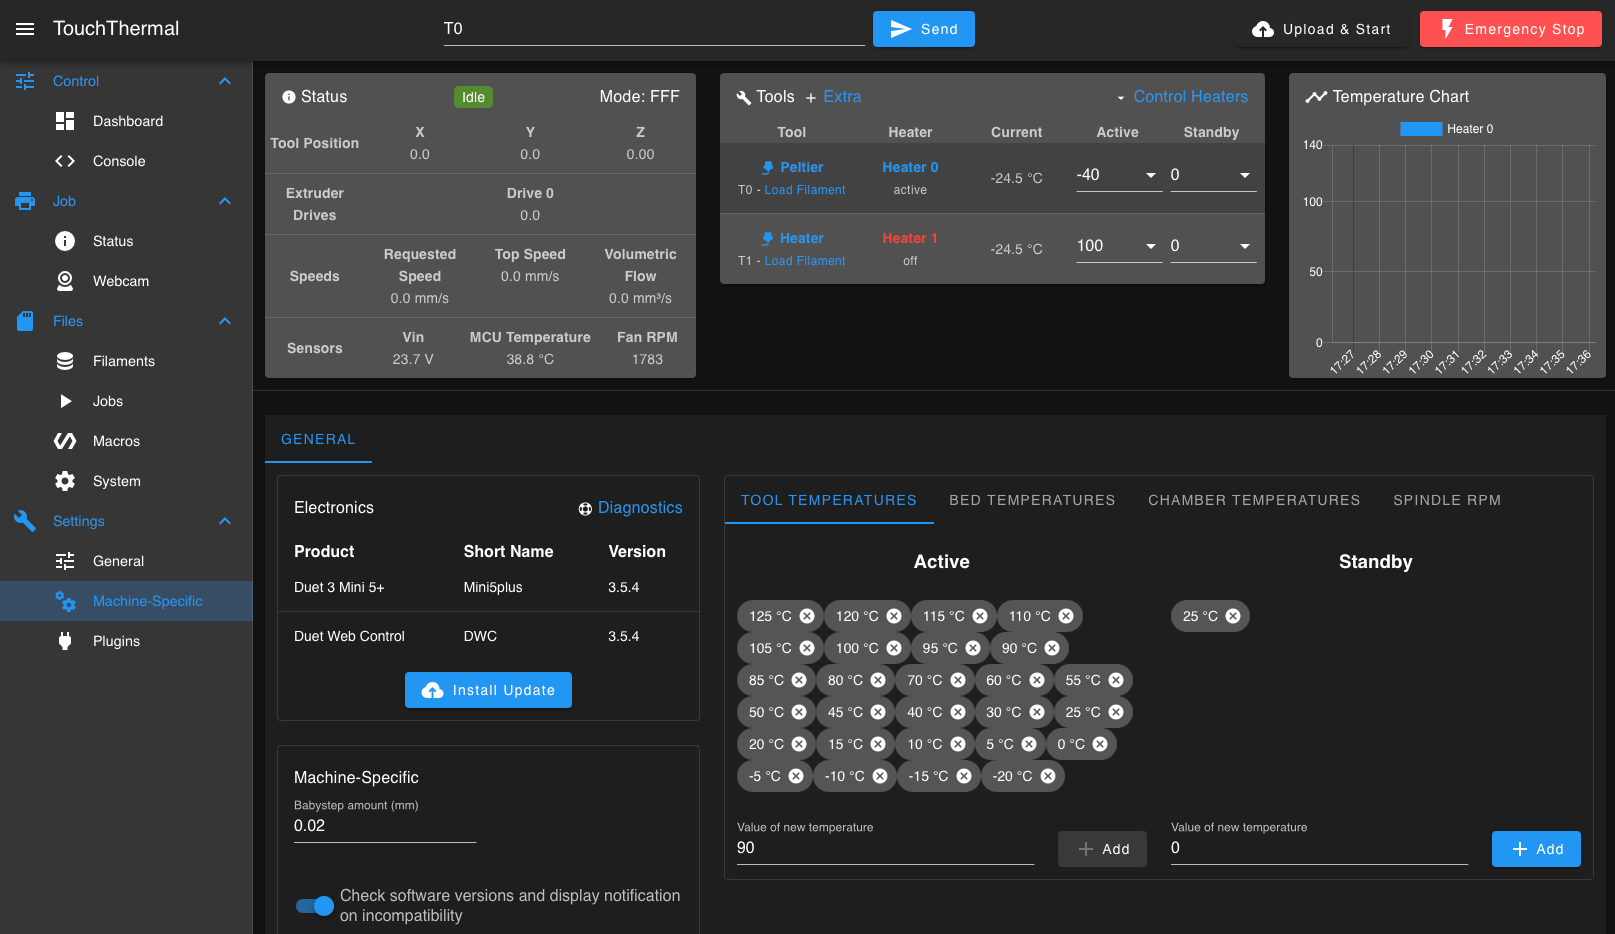The width and height of the screenshot is (1615, 934).
Task: Toggle Heater 0 legend in chart
Action: (1446, 129)
